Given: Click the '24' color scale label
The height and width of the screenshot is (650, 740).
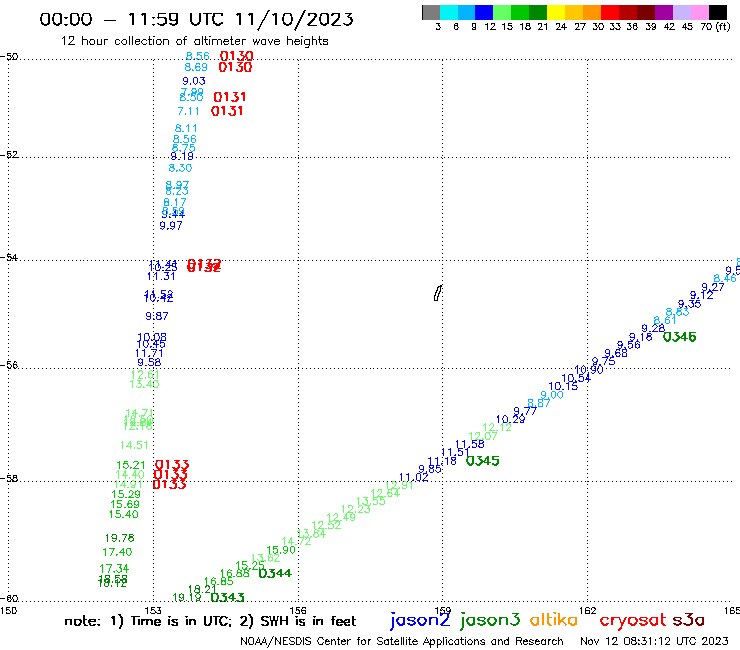Looking at the screenshot, I should pyautogui.click(x=561, y=27).
